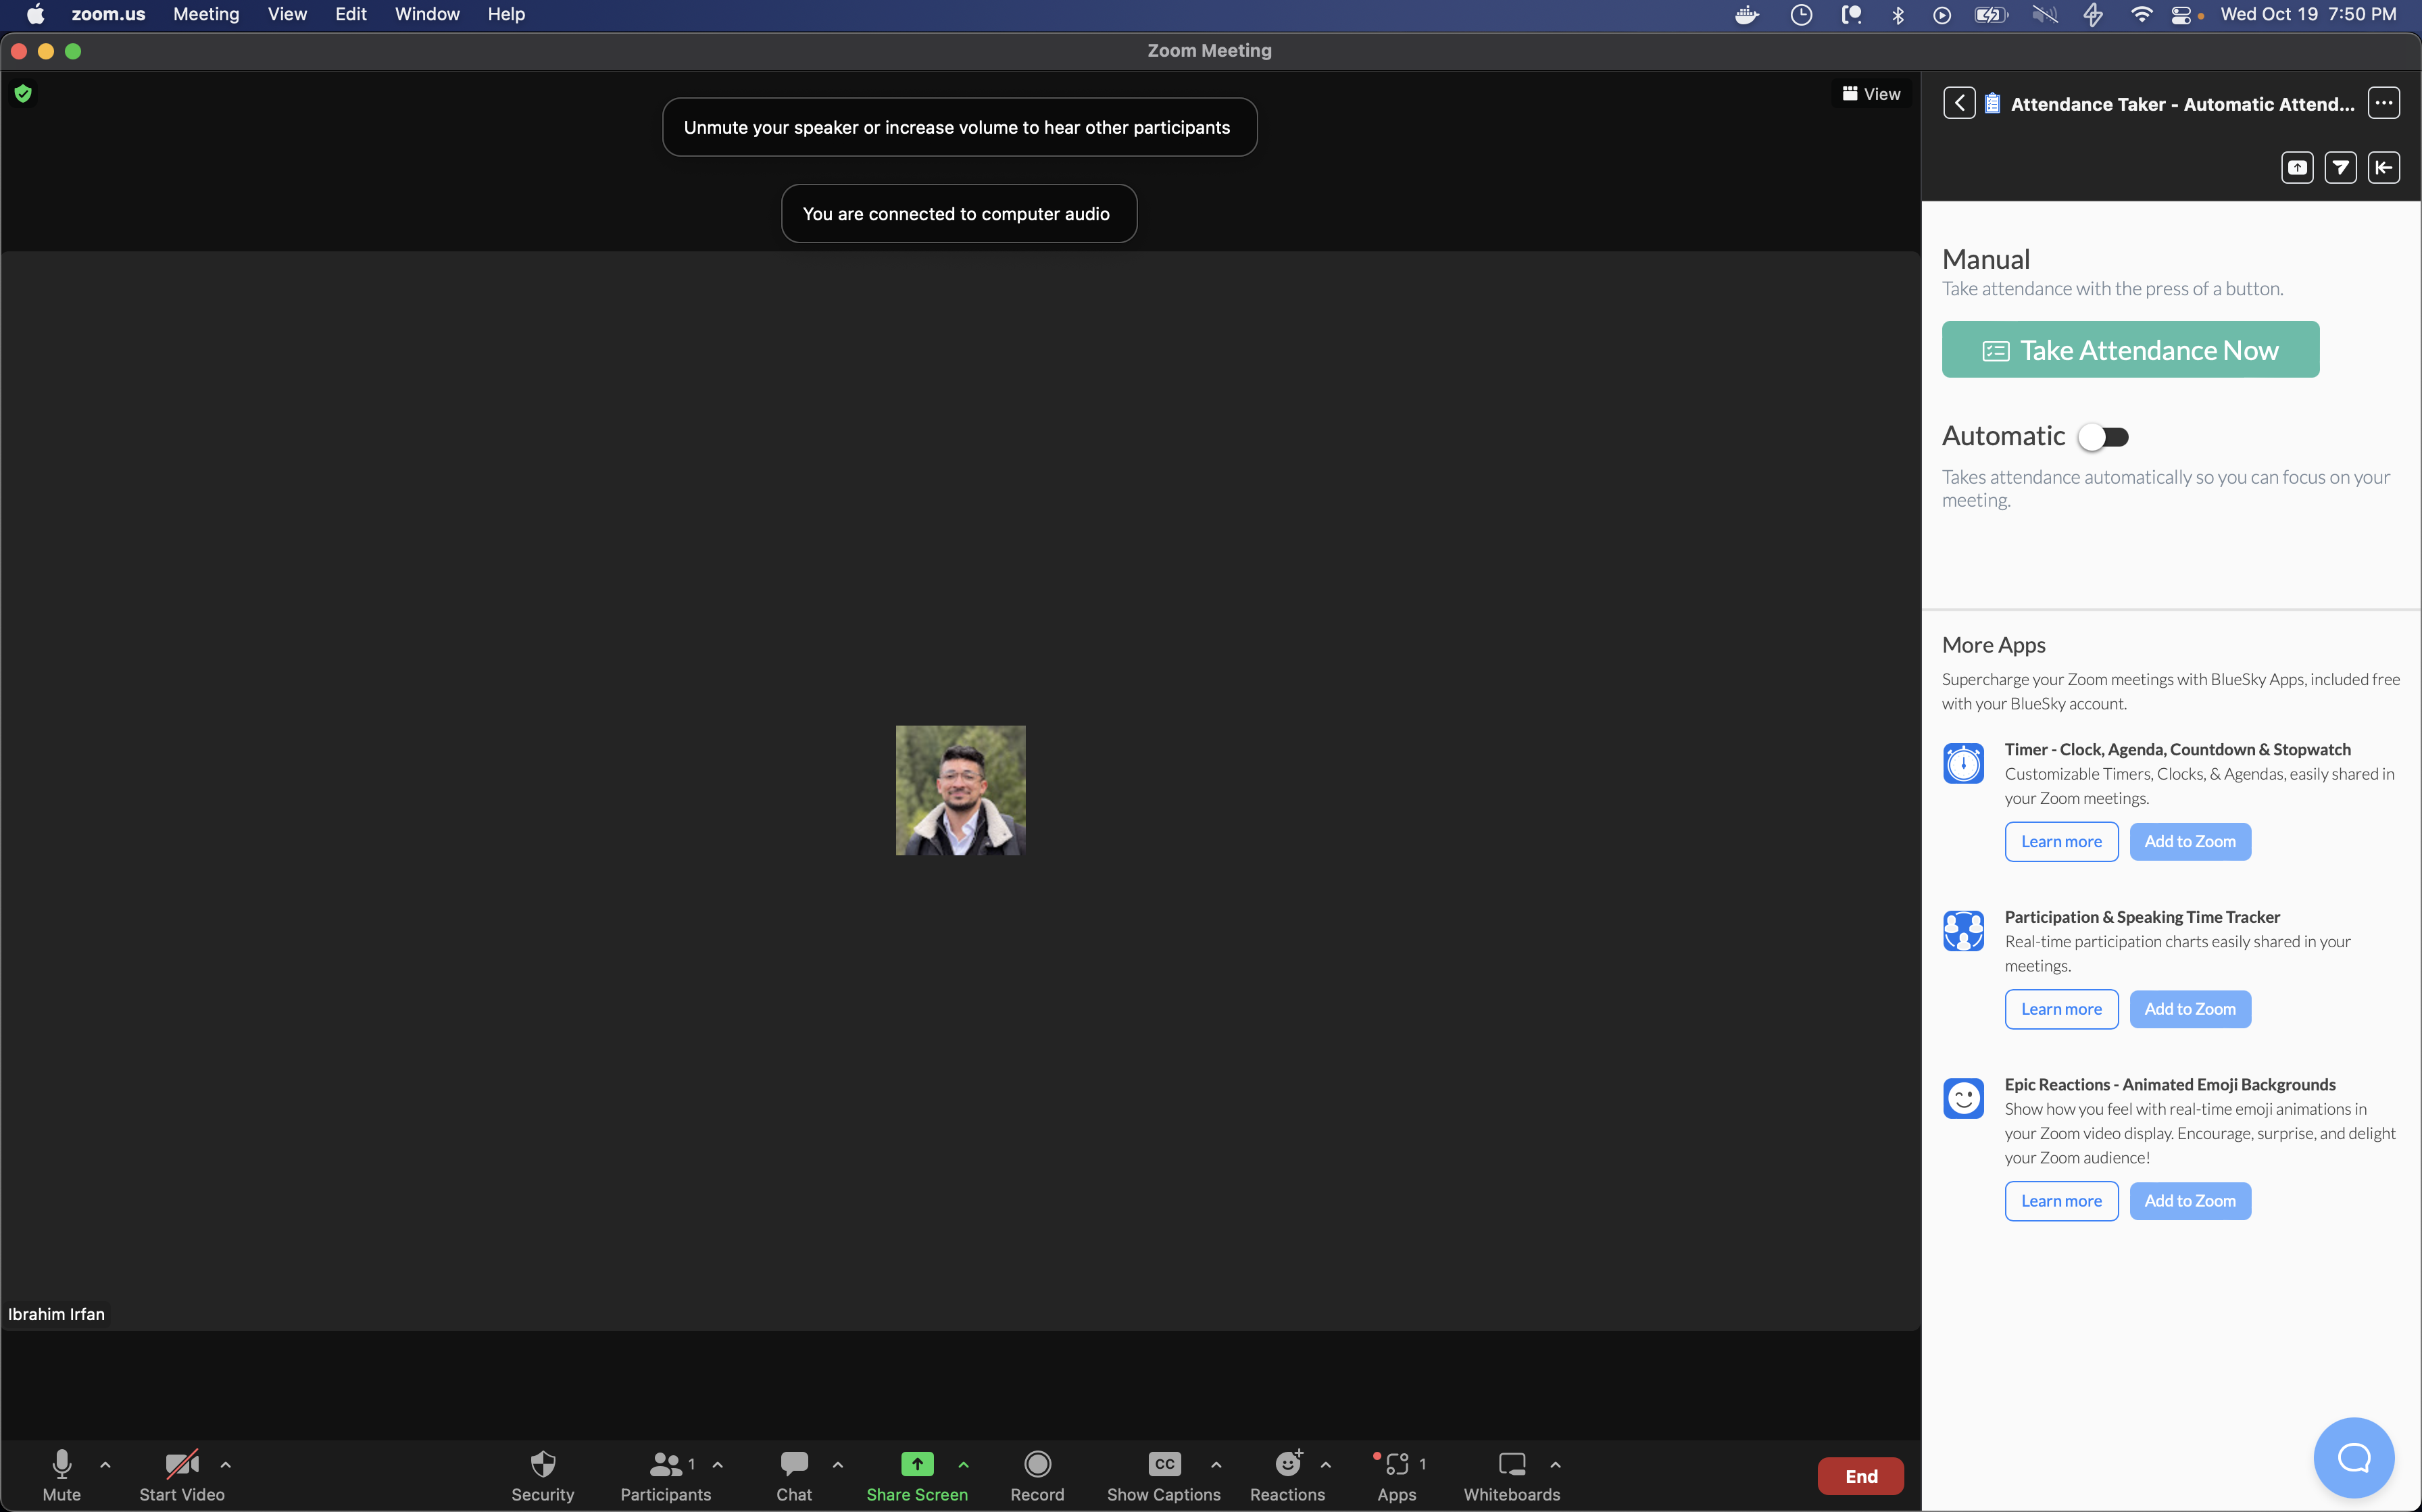Image resolution: width=2422 pixels, height=1512 pixels.
Task: Expand the Chat options arrow
Action: tap(838, 1465)
